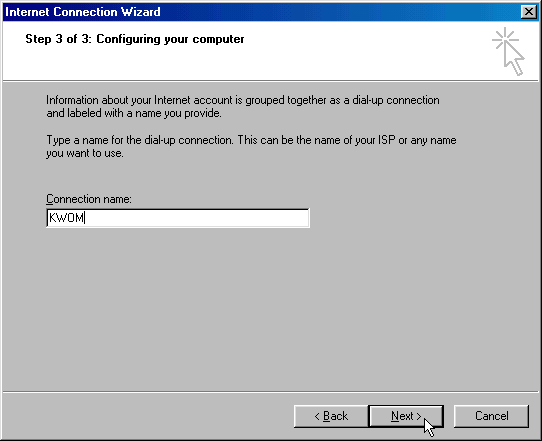The image size is (542, 441).
Task: Place caret before the K in KWOM
Action: click(x=49, y=218)
